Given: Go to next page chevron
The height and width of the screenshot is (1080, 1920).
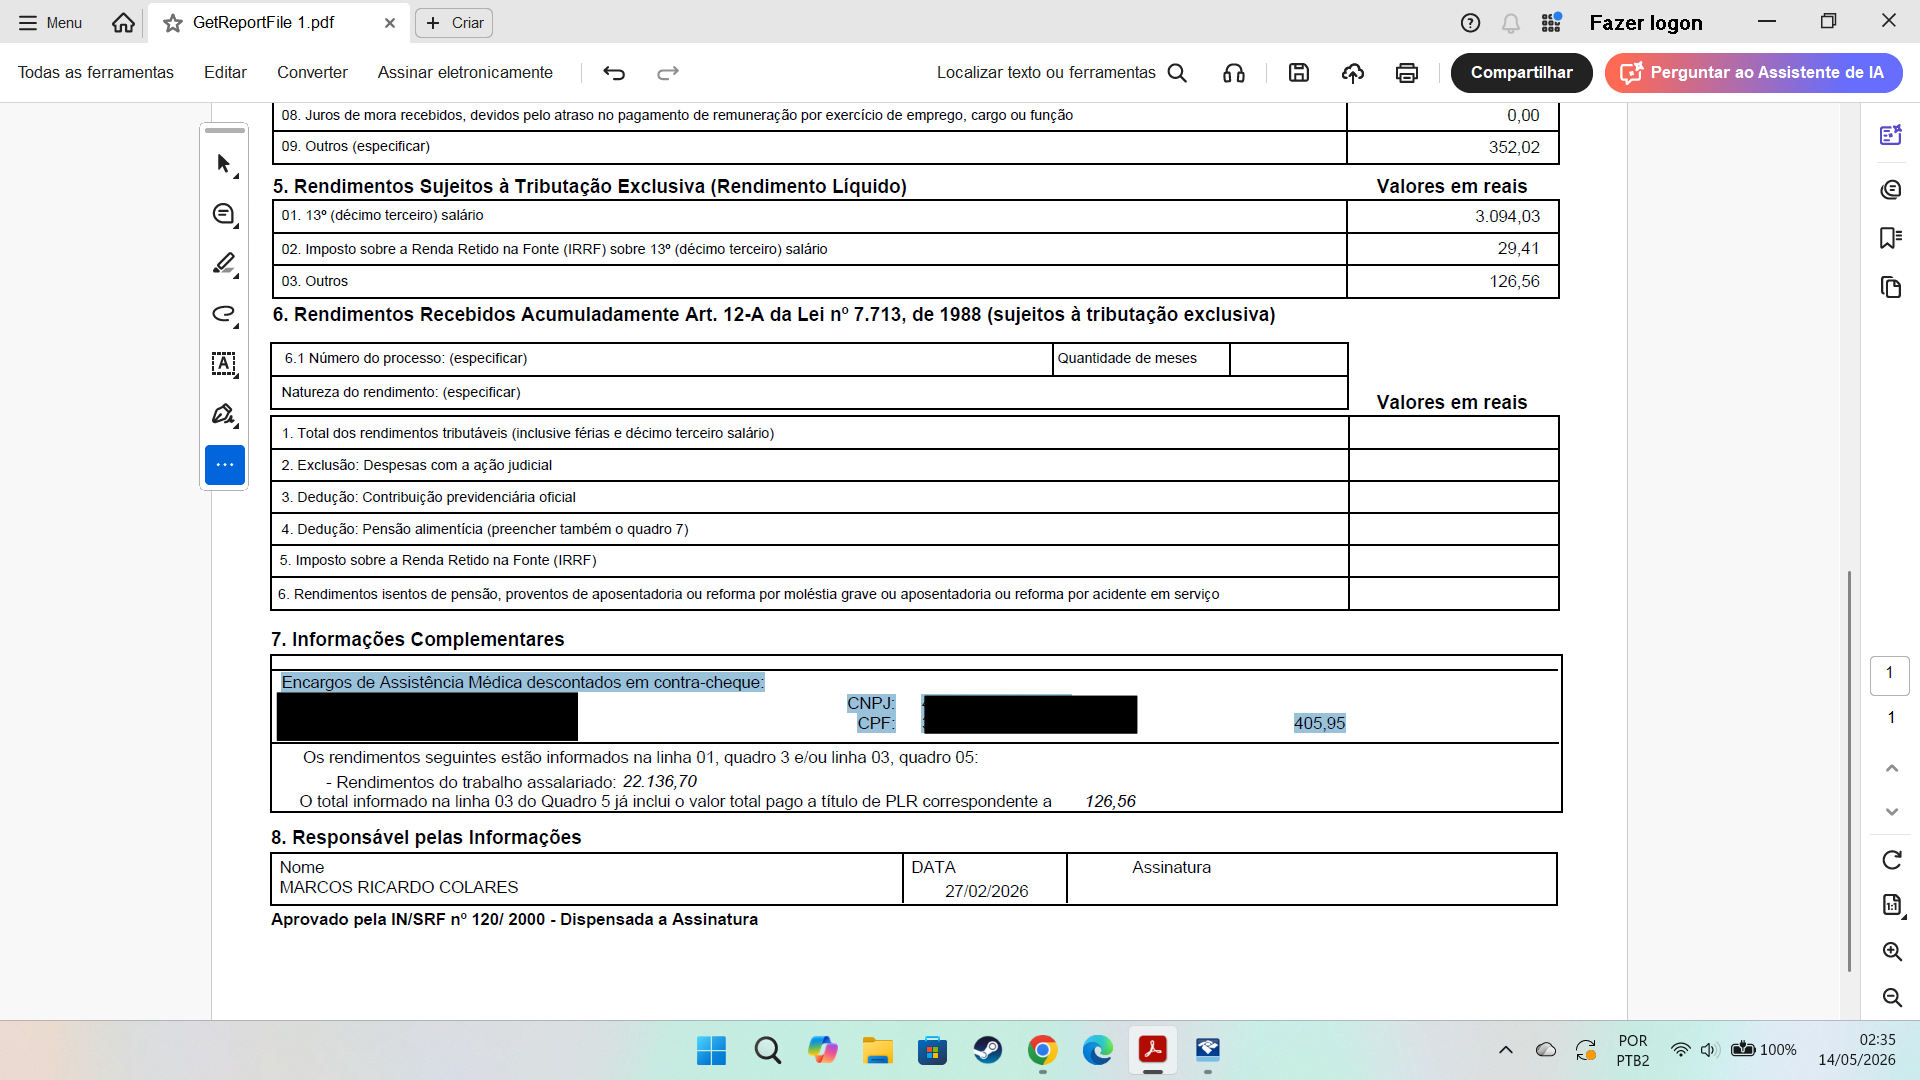Looking at the screenshot, I should tap(1891, 811).
